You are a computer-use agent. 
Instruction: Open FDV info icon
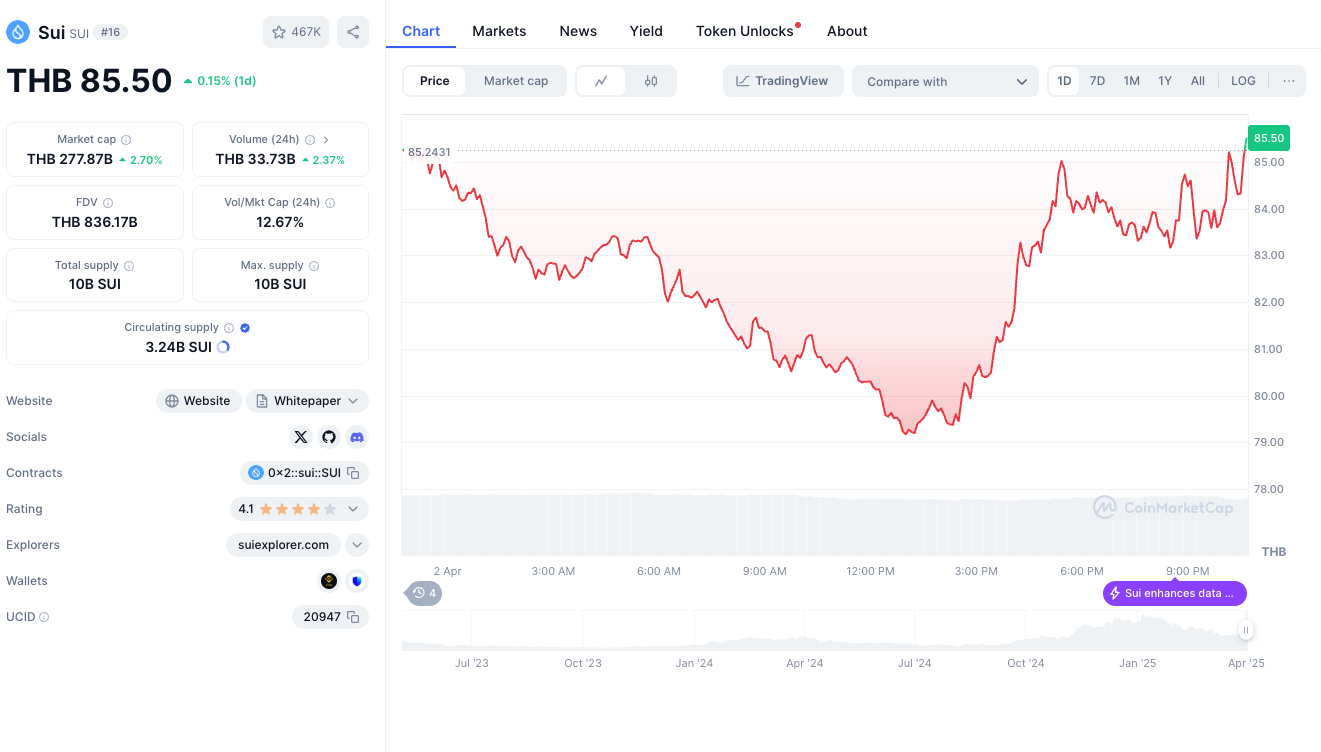pos(108,203)
